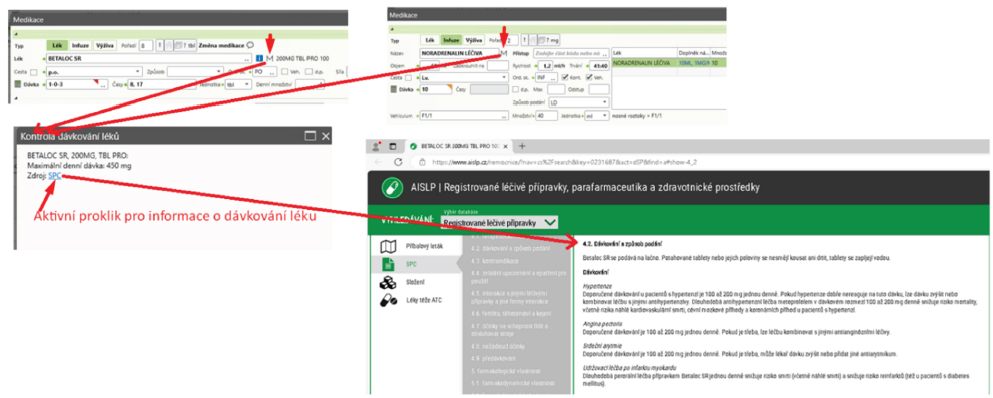Image resolution: width=993 pixels, height=398 pixels.
Task: Go to 5.1 farmakodynamické vlastnosti section
Action: coord(513,383)
